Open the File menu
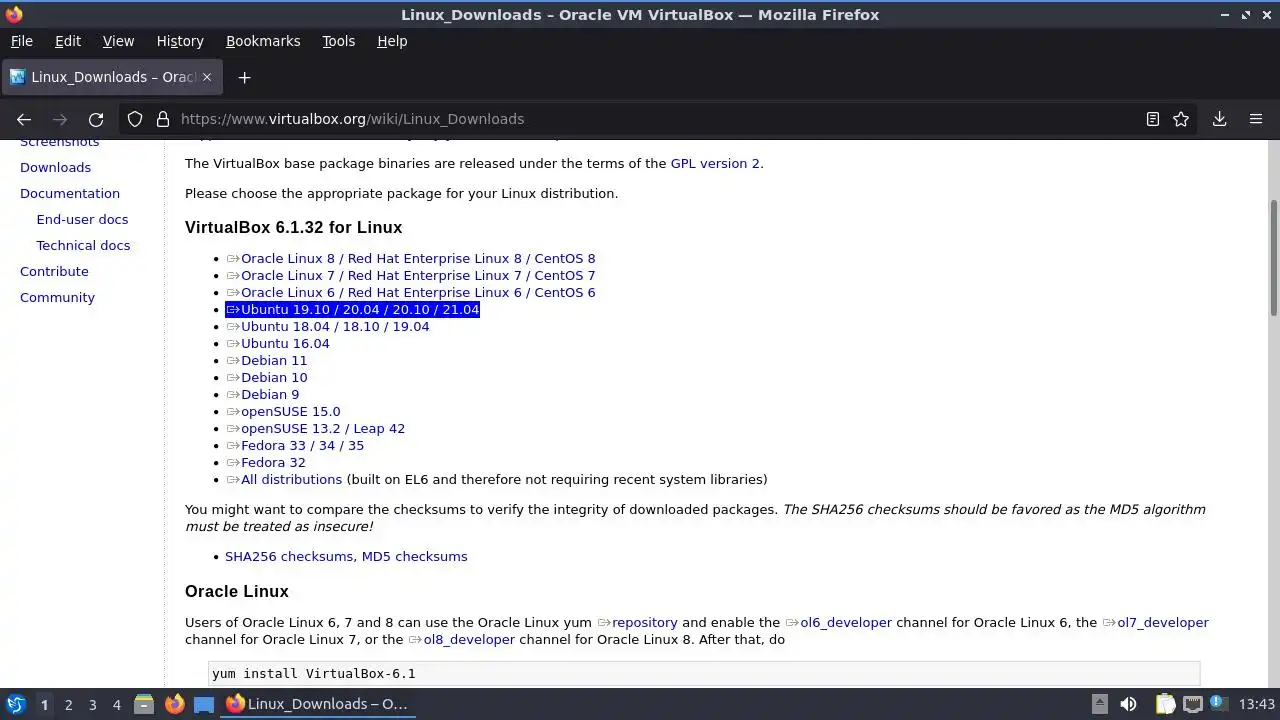Screen dimensions: 1280x720 (21, 41)
